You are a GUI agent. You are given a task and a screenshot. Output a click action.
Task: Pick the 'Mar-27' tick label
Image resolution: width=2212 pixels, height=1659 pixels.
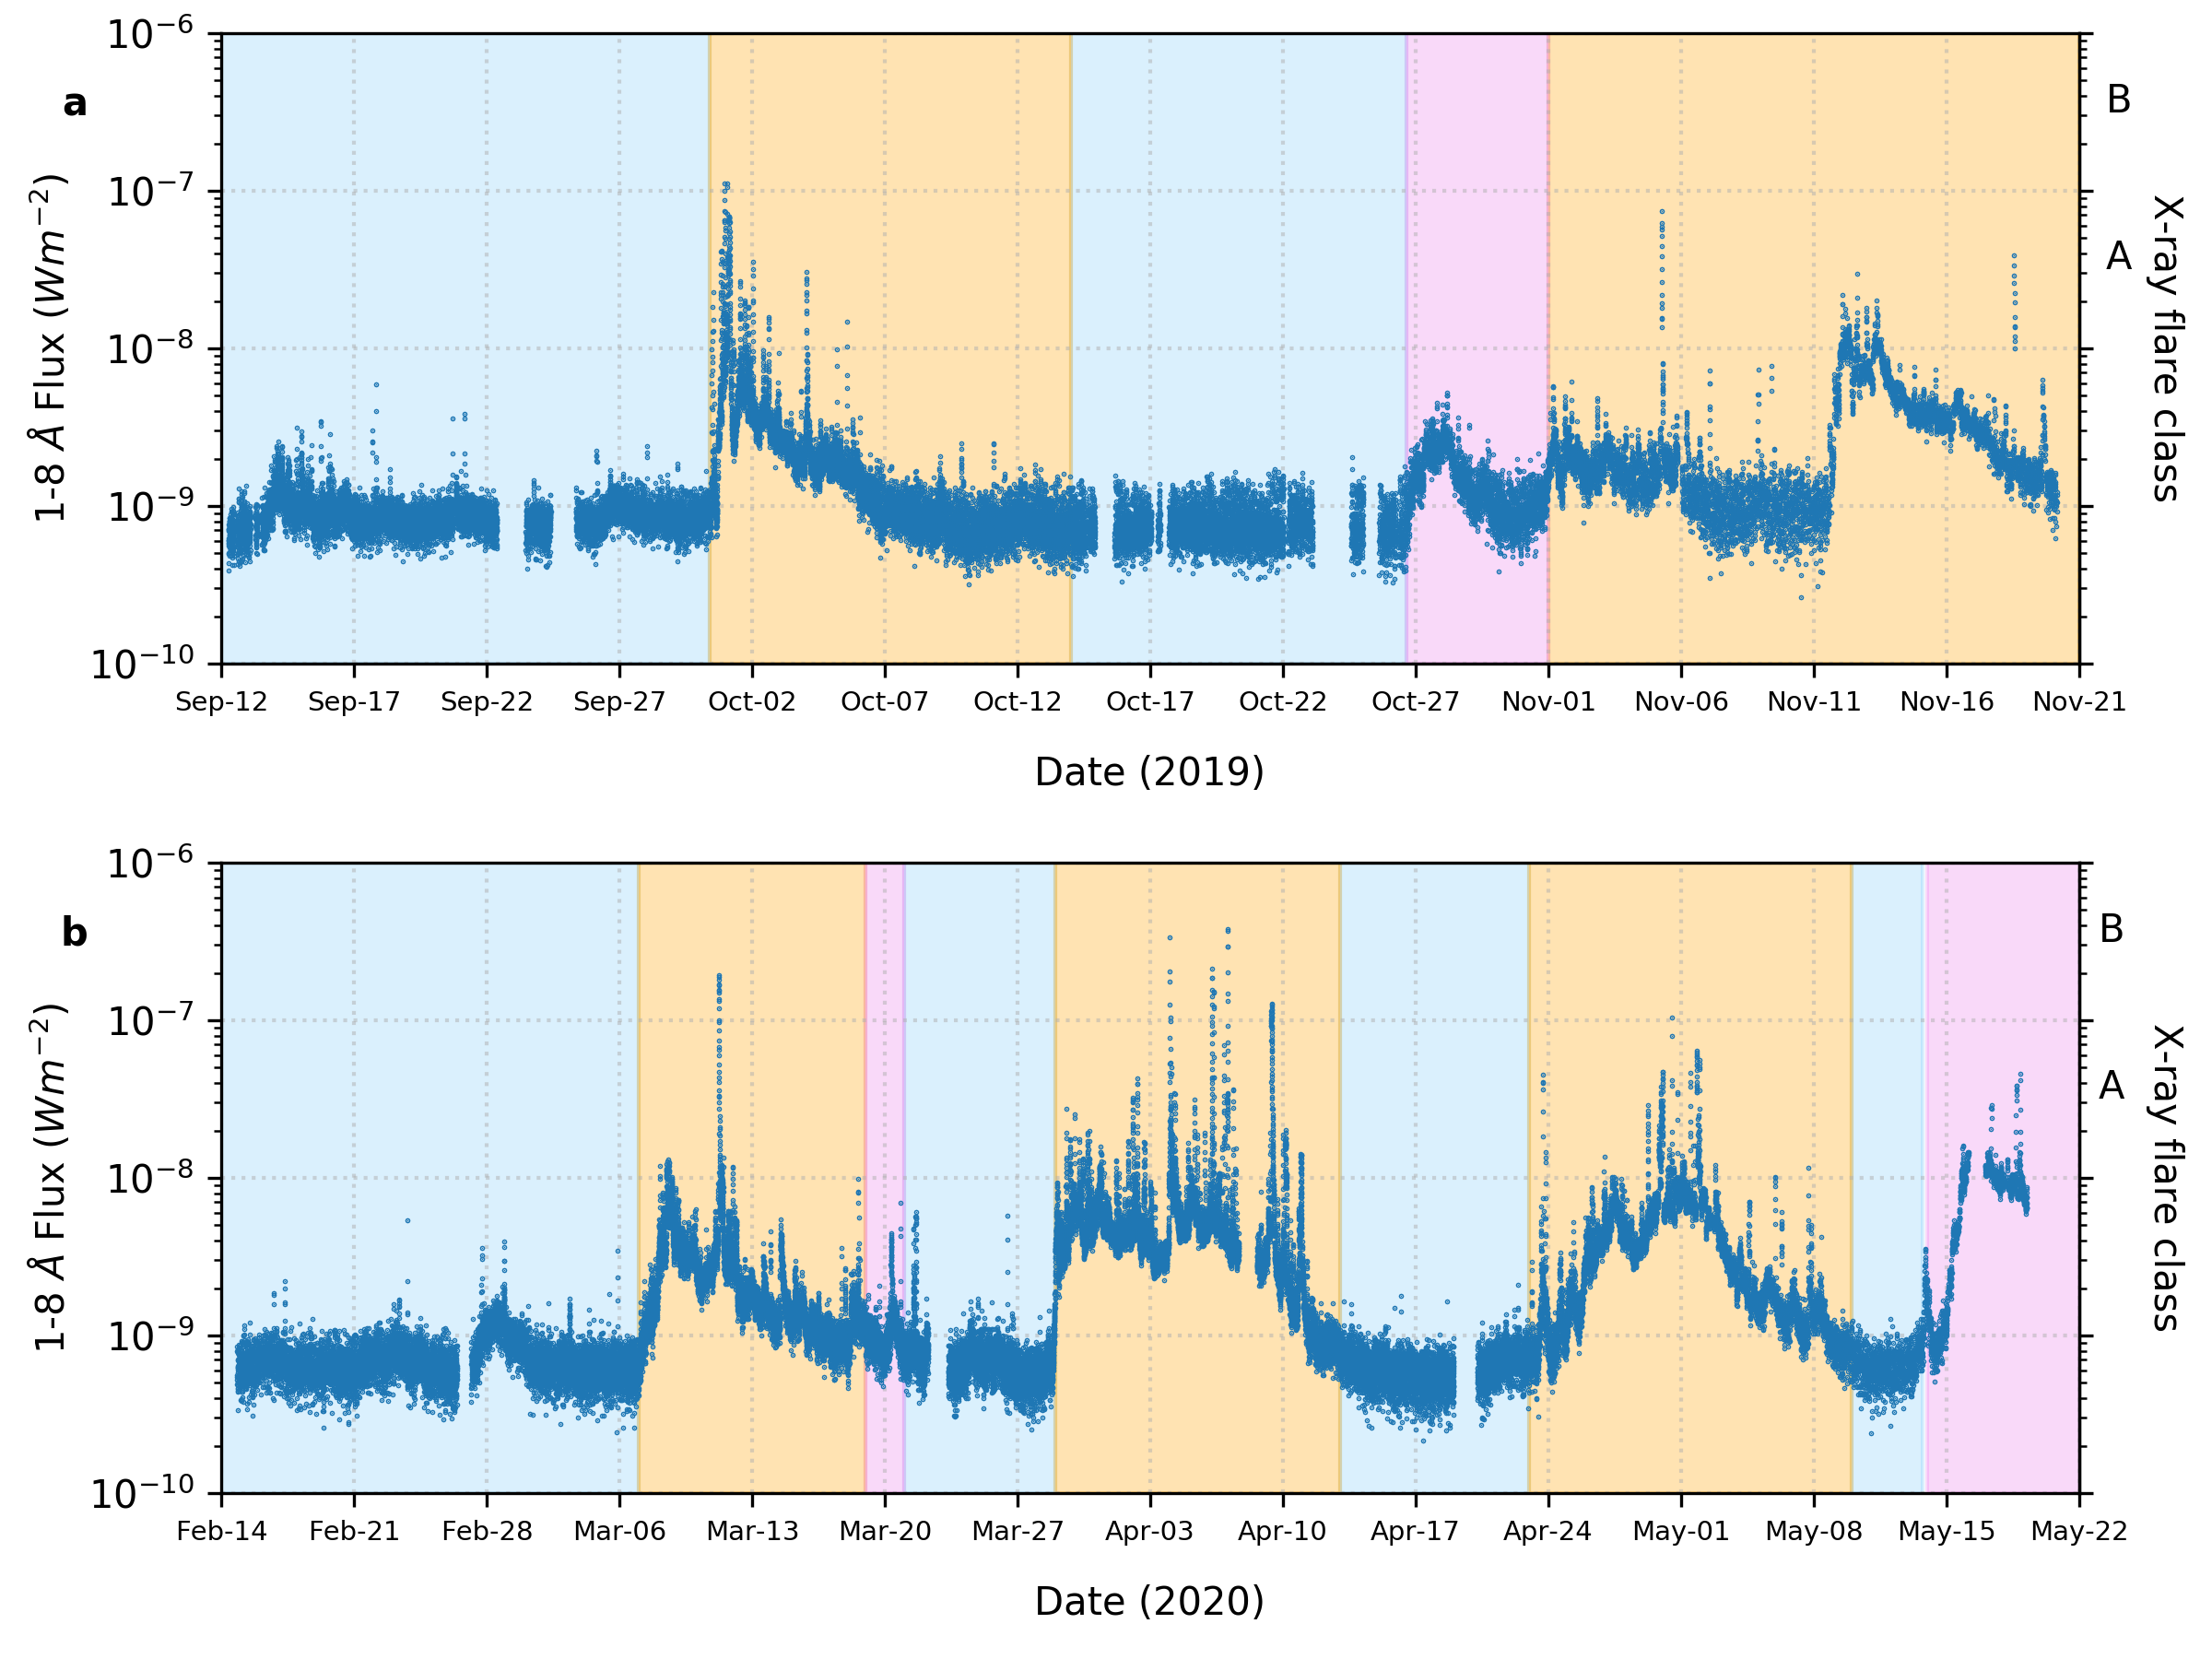coord(1017,1532)
